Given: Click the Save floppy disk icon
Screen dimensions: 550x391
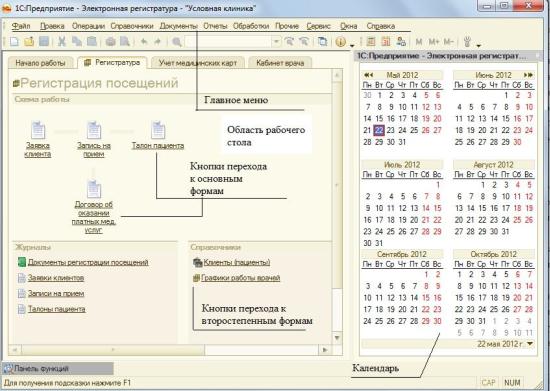Looking at the screenshot, I should (x=44, y=42).
